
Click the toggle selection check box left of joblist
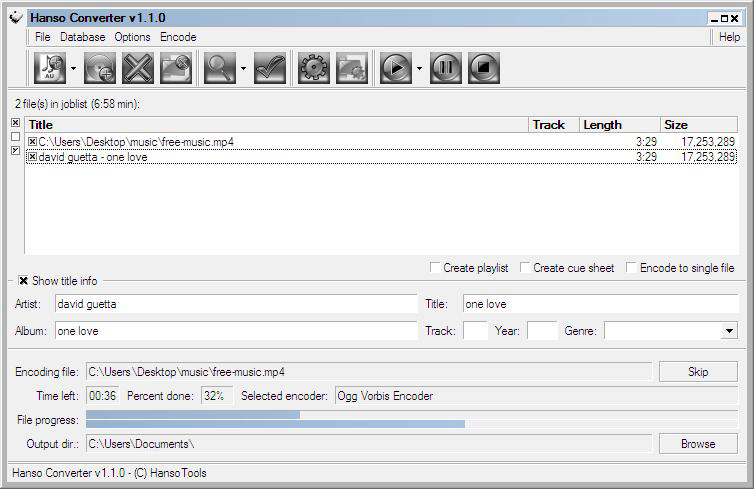tap(15, 150)
